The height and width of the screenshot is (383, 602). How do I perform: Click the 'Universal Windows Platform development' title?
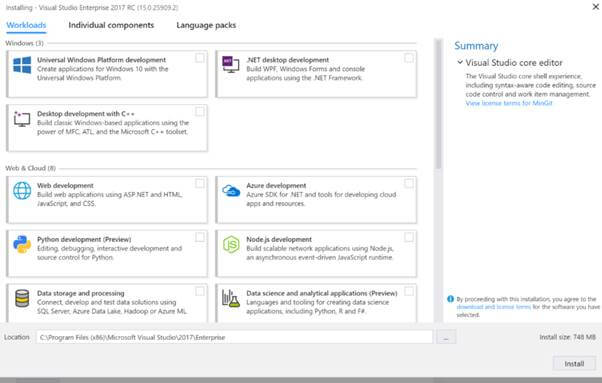[x=101, y=60]
